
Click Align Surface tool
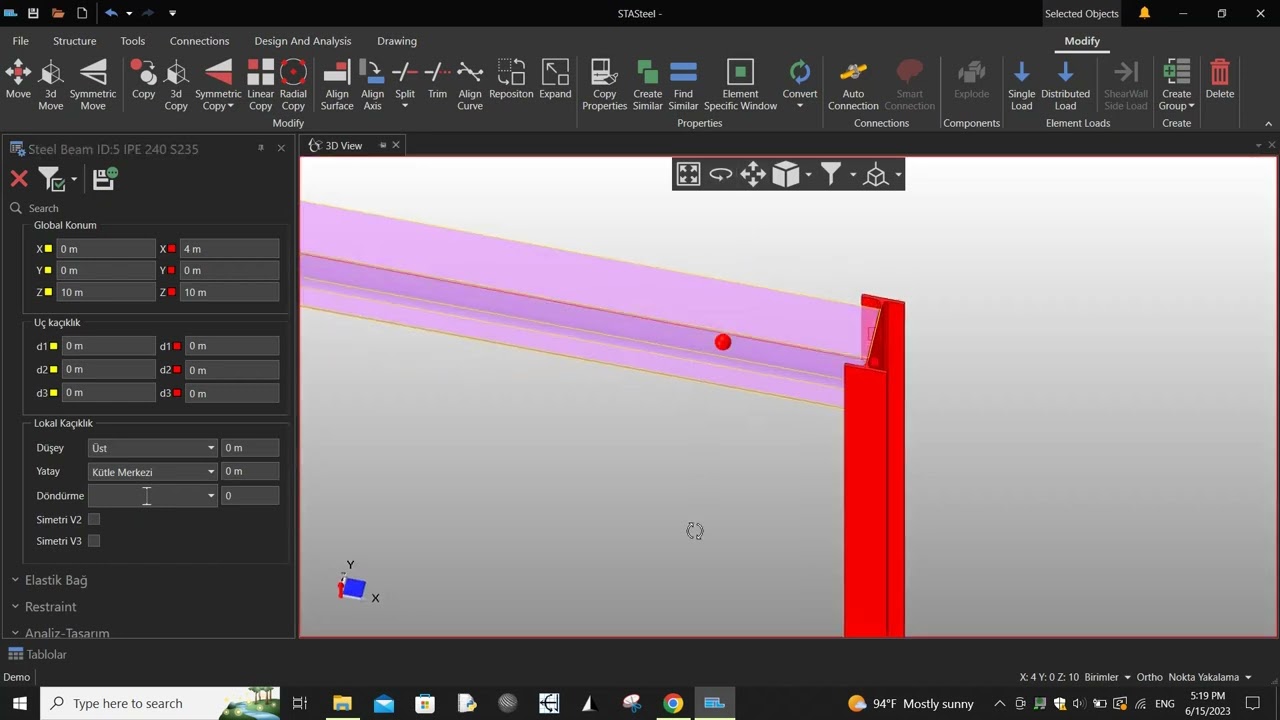337,85
